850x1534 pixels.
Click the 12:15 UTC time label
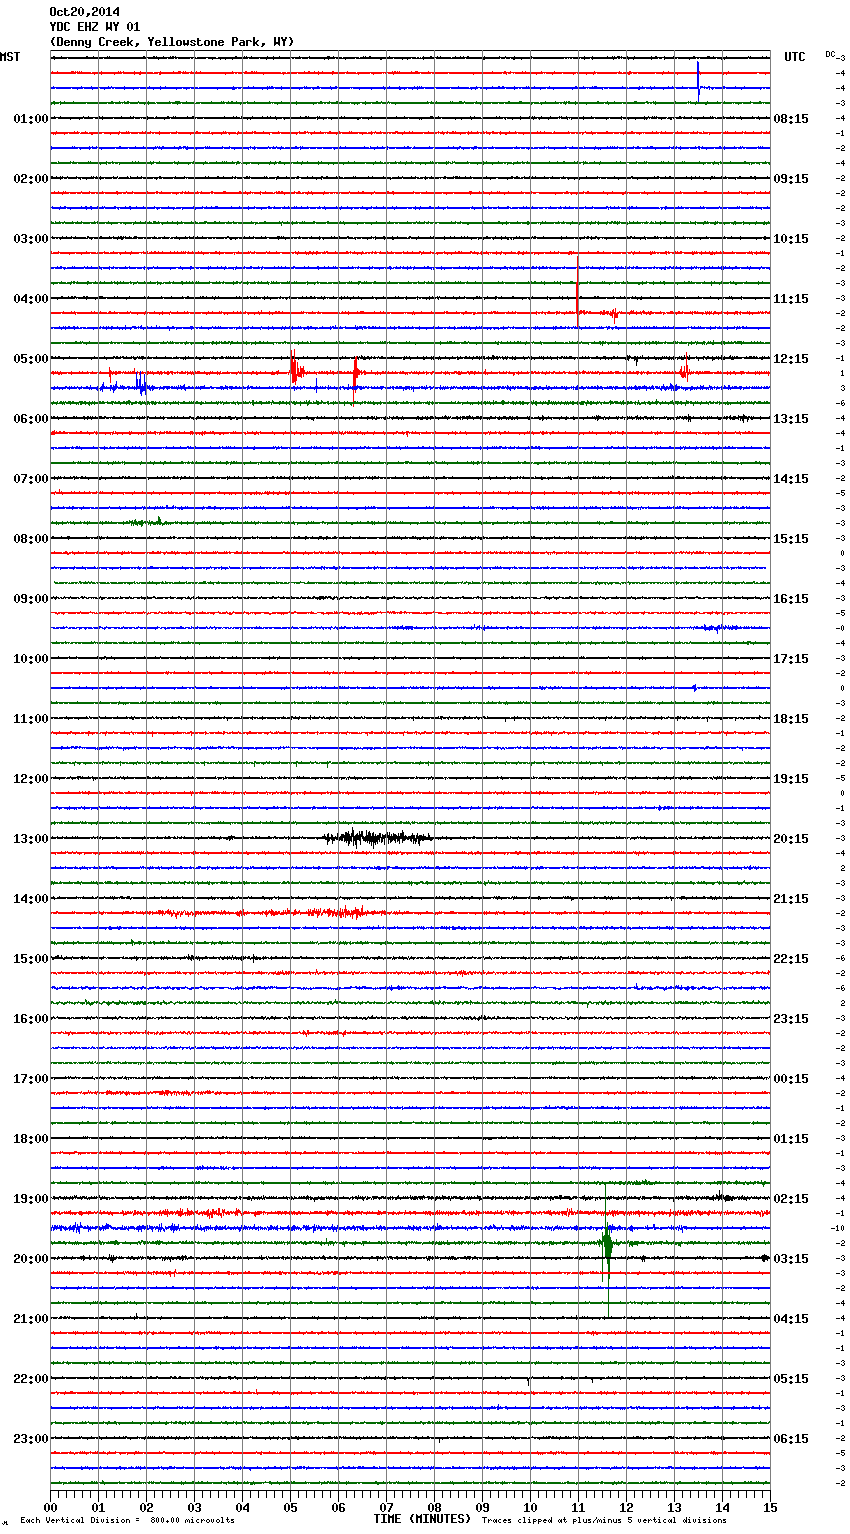pyautogui.click(x=791, y=359)
